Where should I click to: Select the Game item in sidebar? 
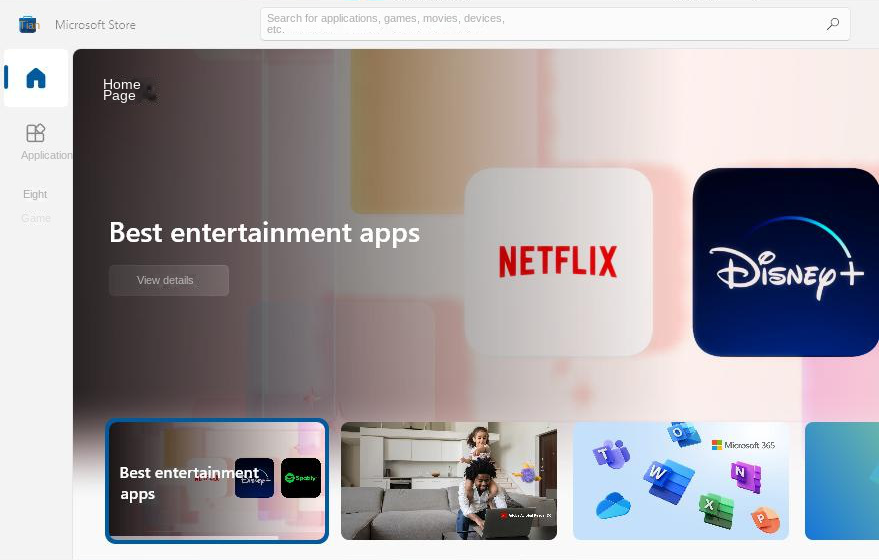(36, 218)
